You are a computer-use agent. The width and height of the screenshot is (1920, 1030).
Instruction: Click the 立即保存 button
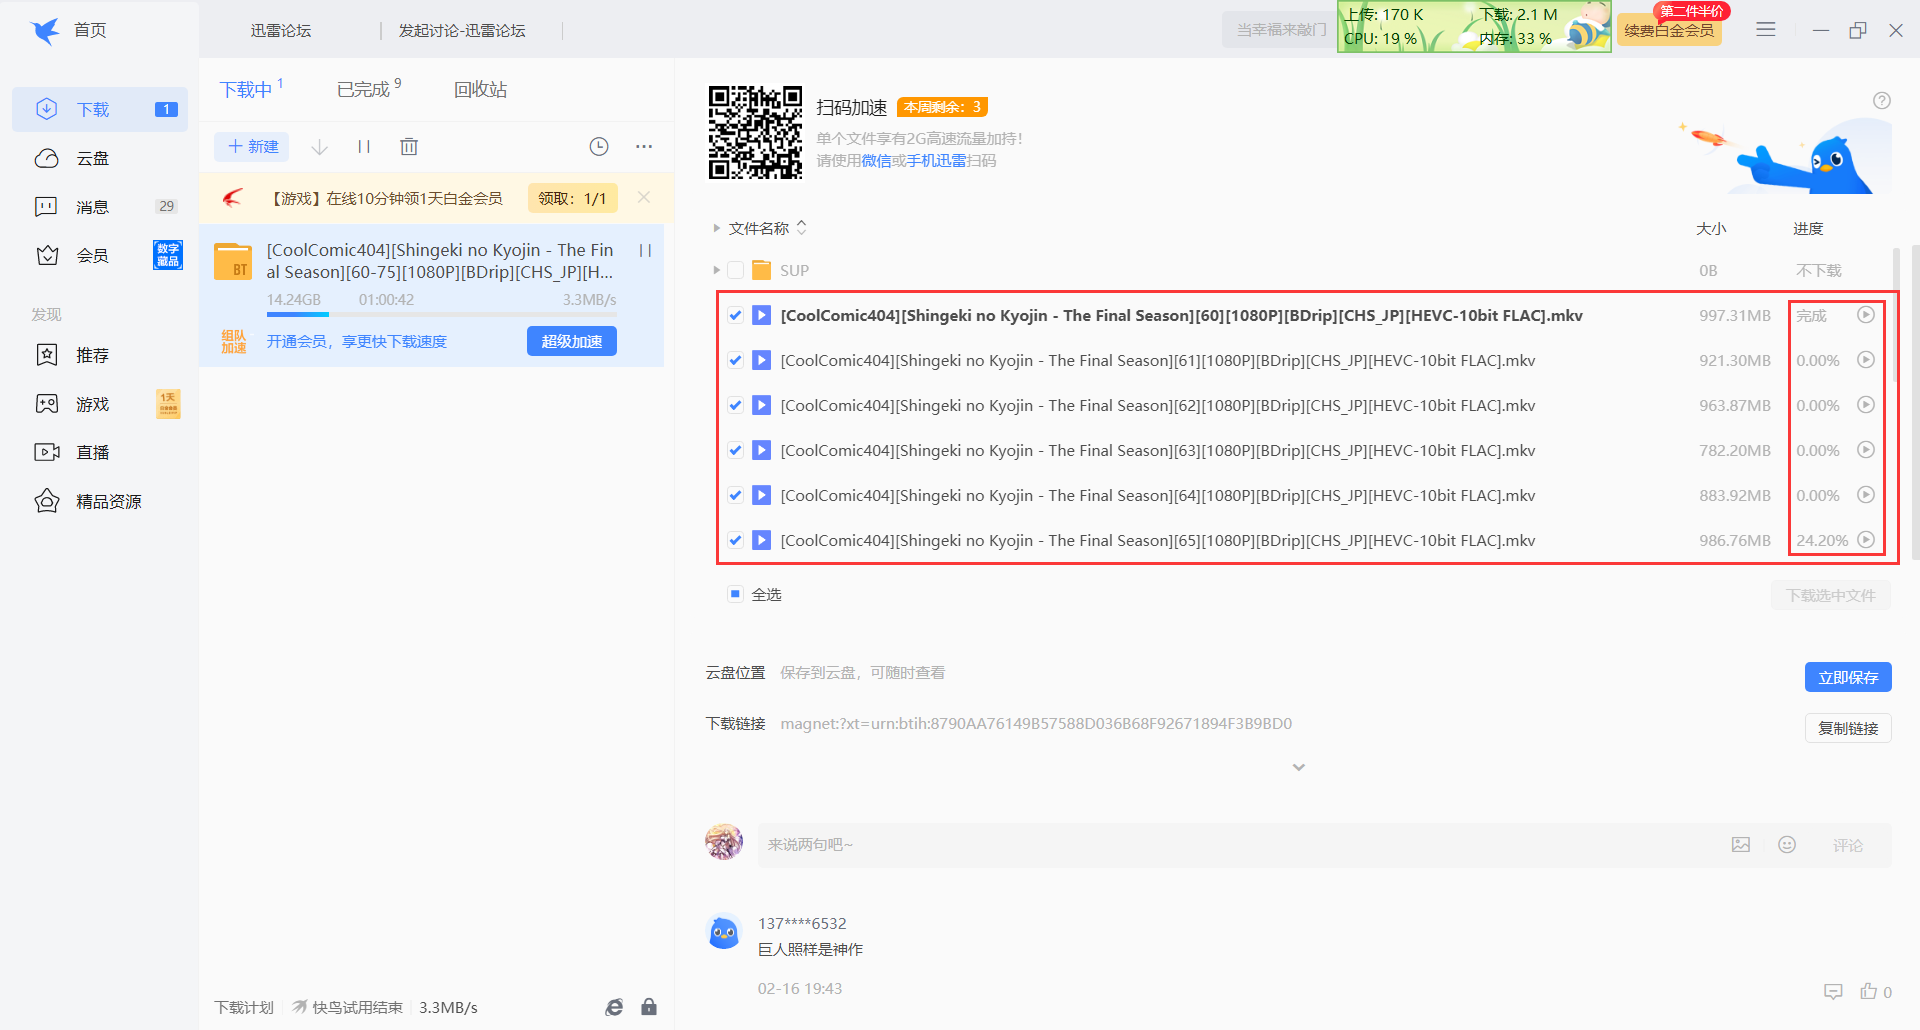tap(1847, 677)
